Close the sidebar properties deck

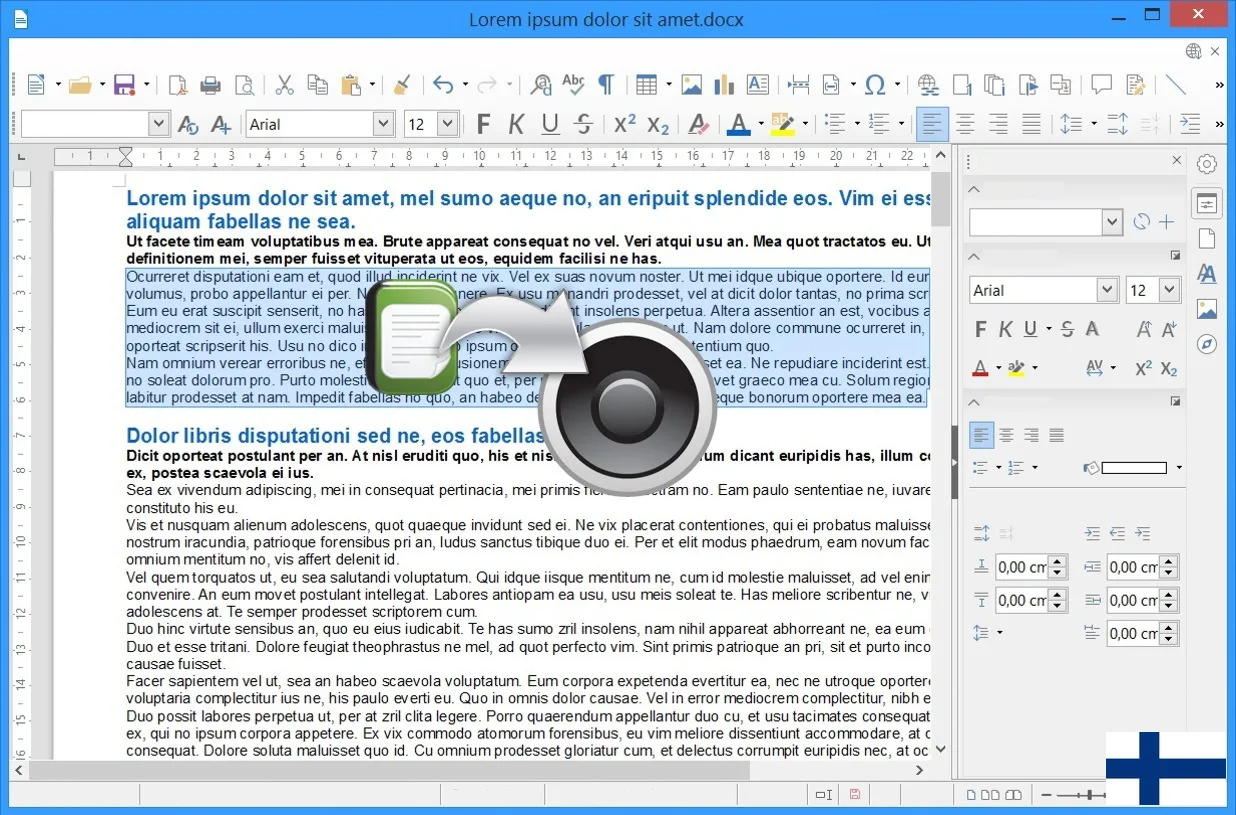pyautogui.click(x=1176, y=160)
